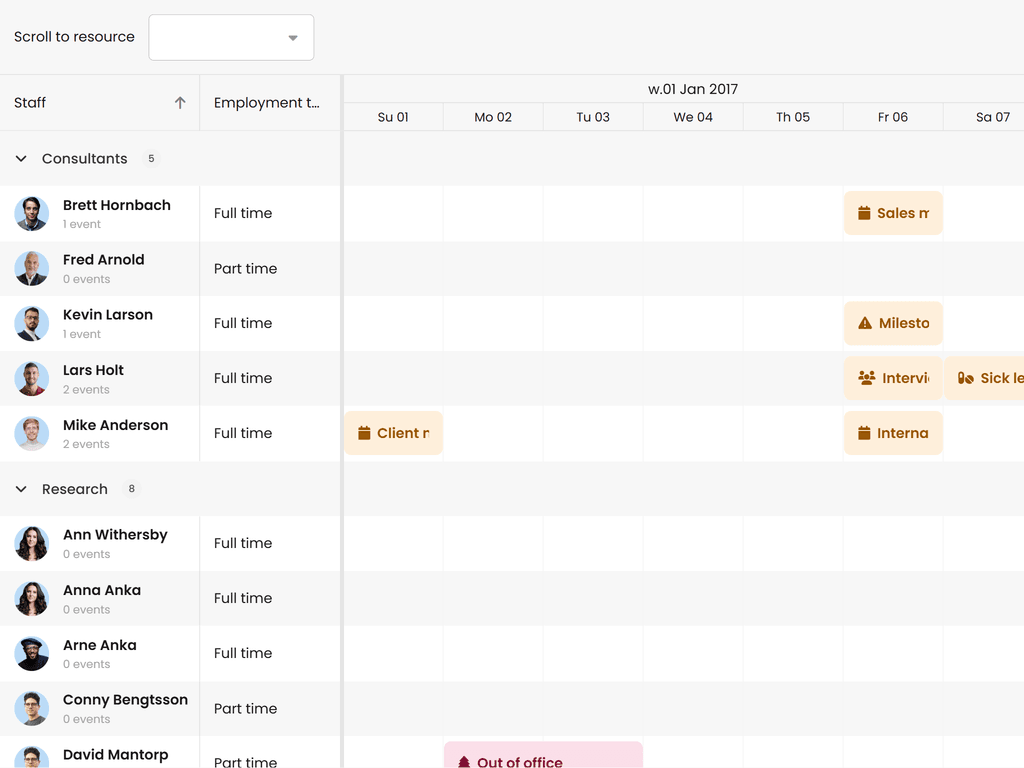The width and height of the screenshot is (1024, 768).
Task: Click Brett Hornbach's avatar
Action: (32, 213)
